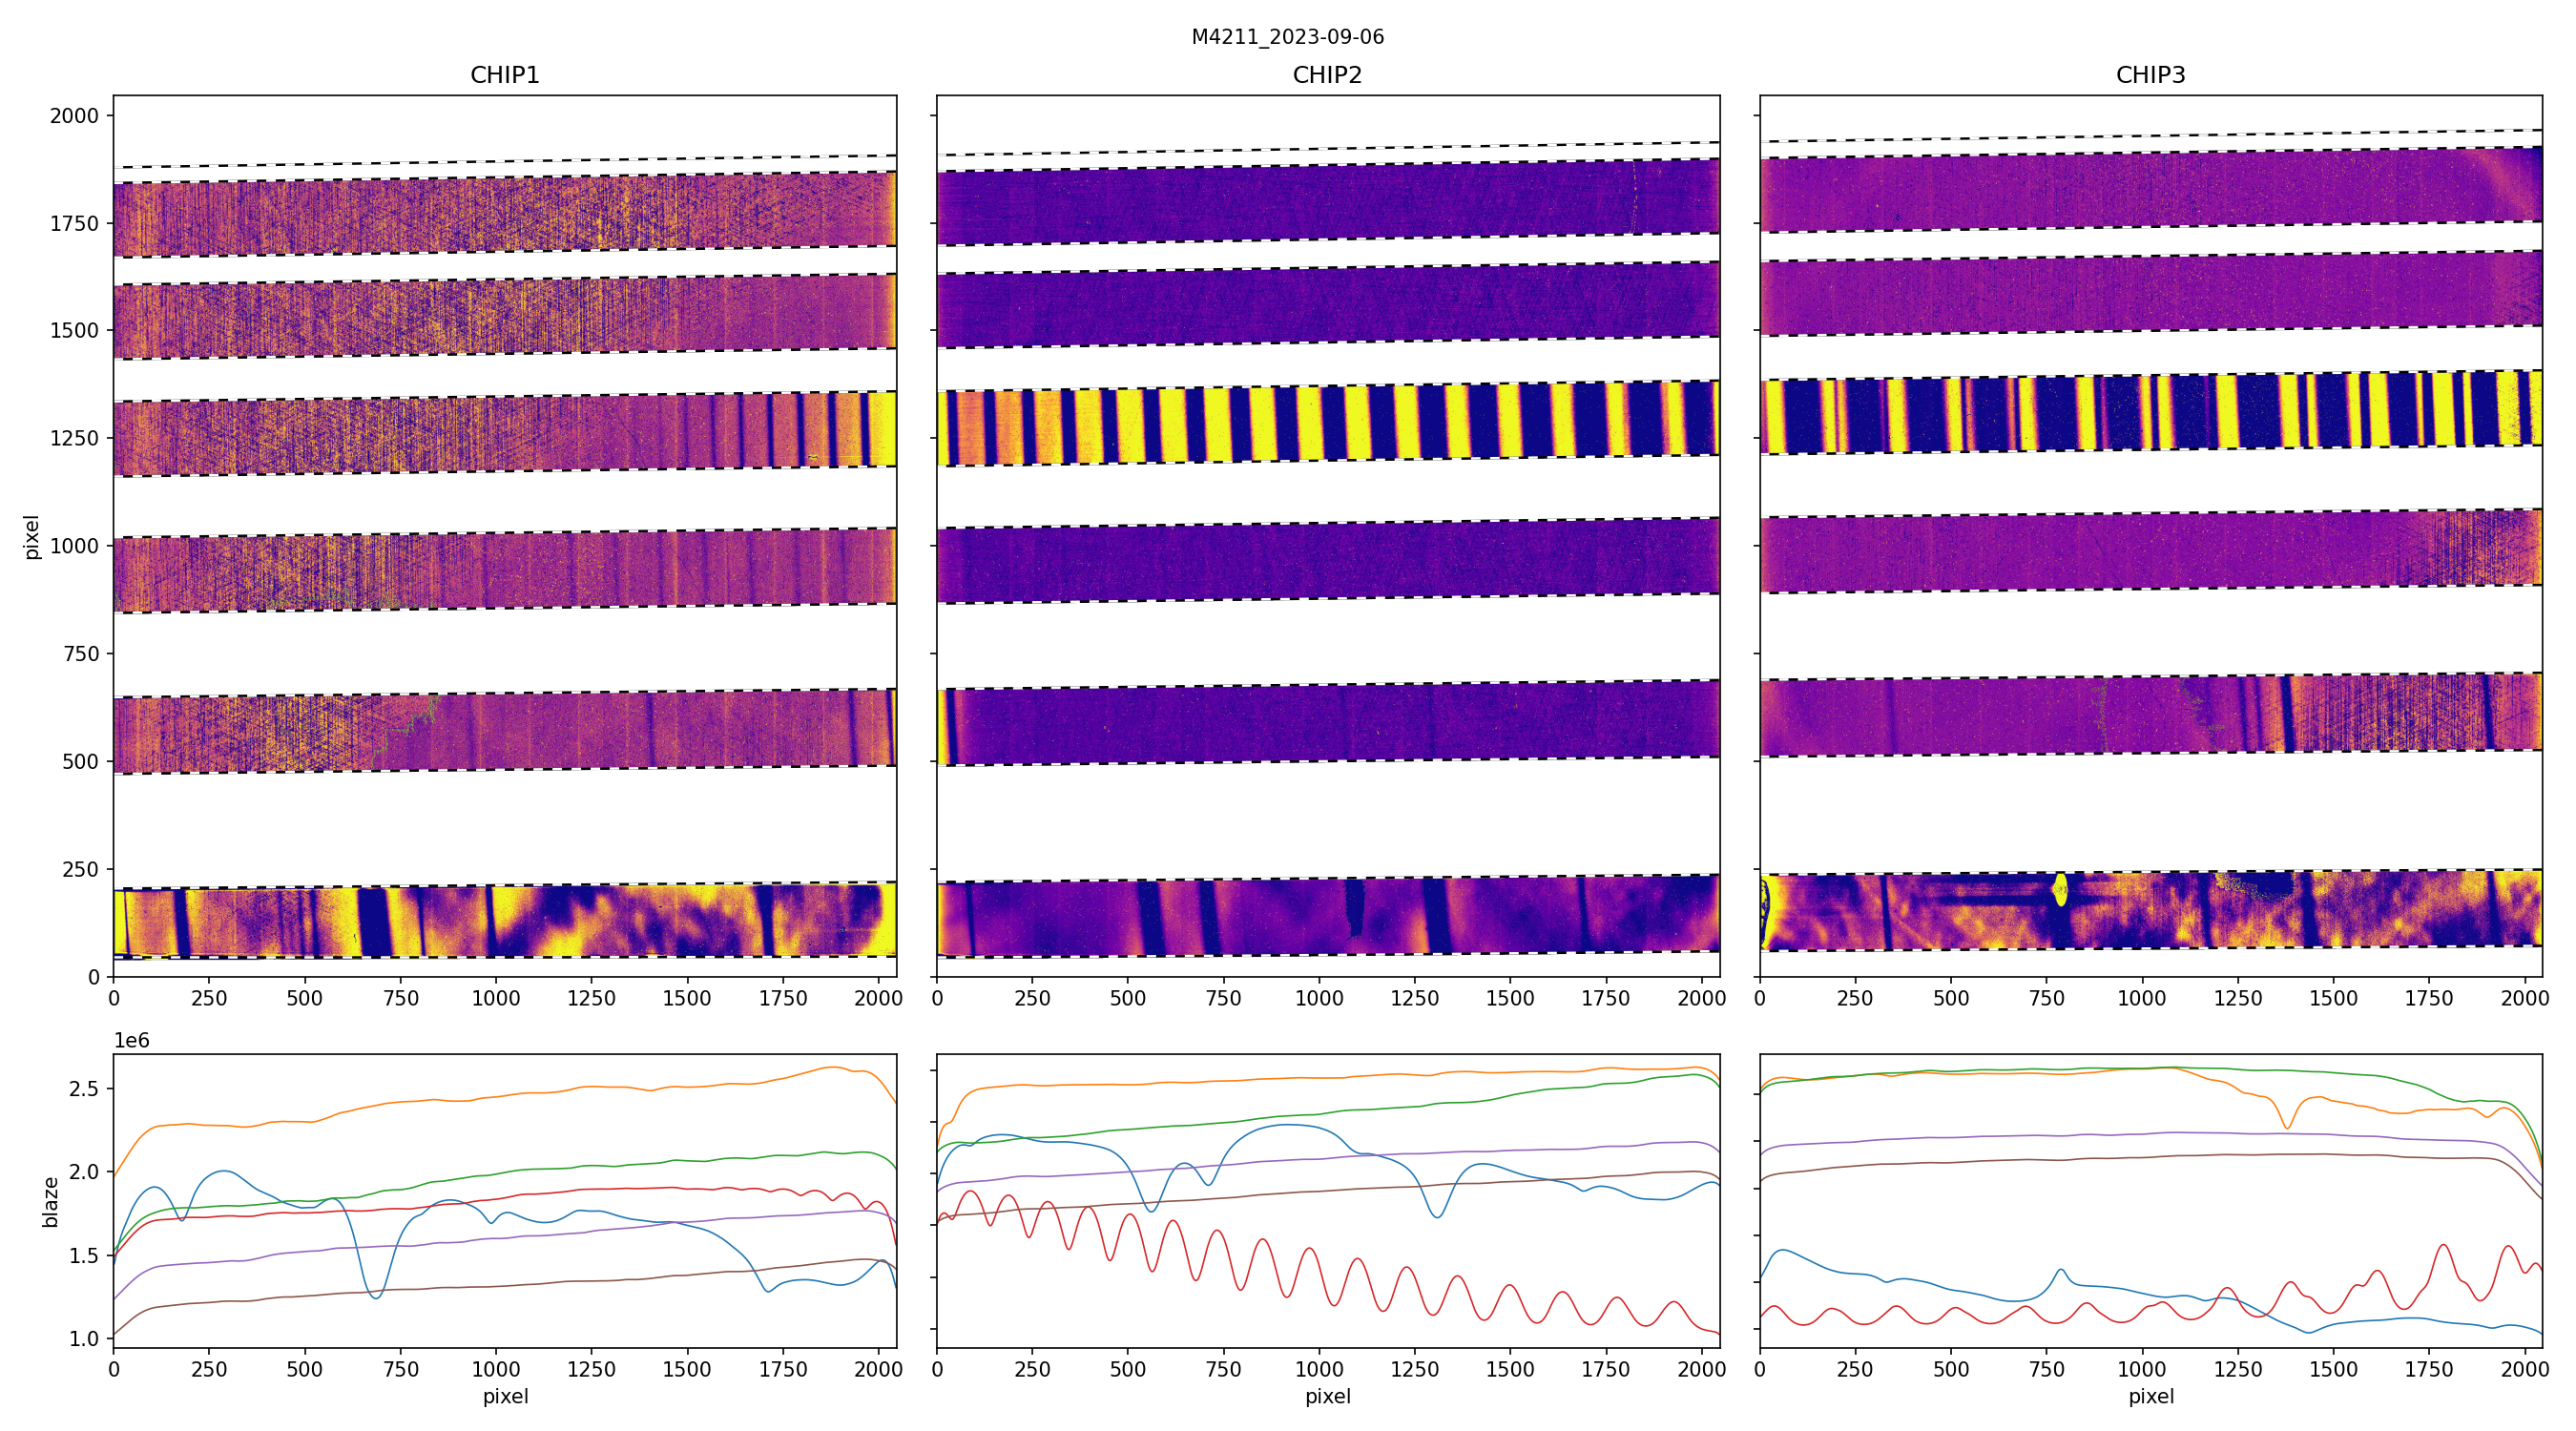
Task: Click the yellow oval blob in CHIP3 bottom order
Action: (2060, 889)
